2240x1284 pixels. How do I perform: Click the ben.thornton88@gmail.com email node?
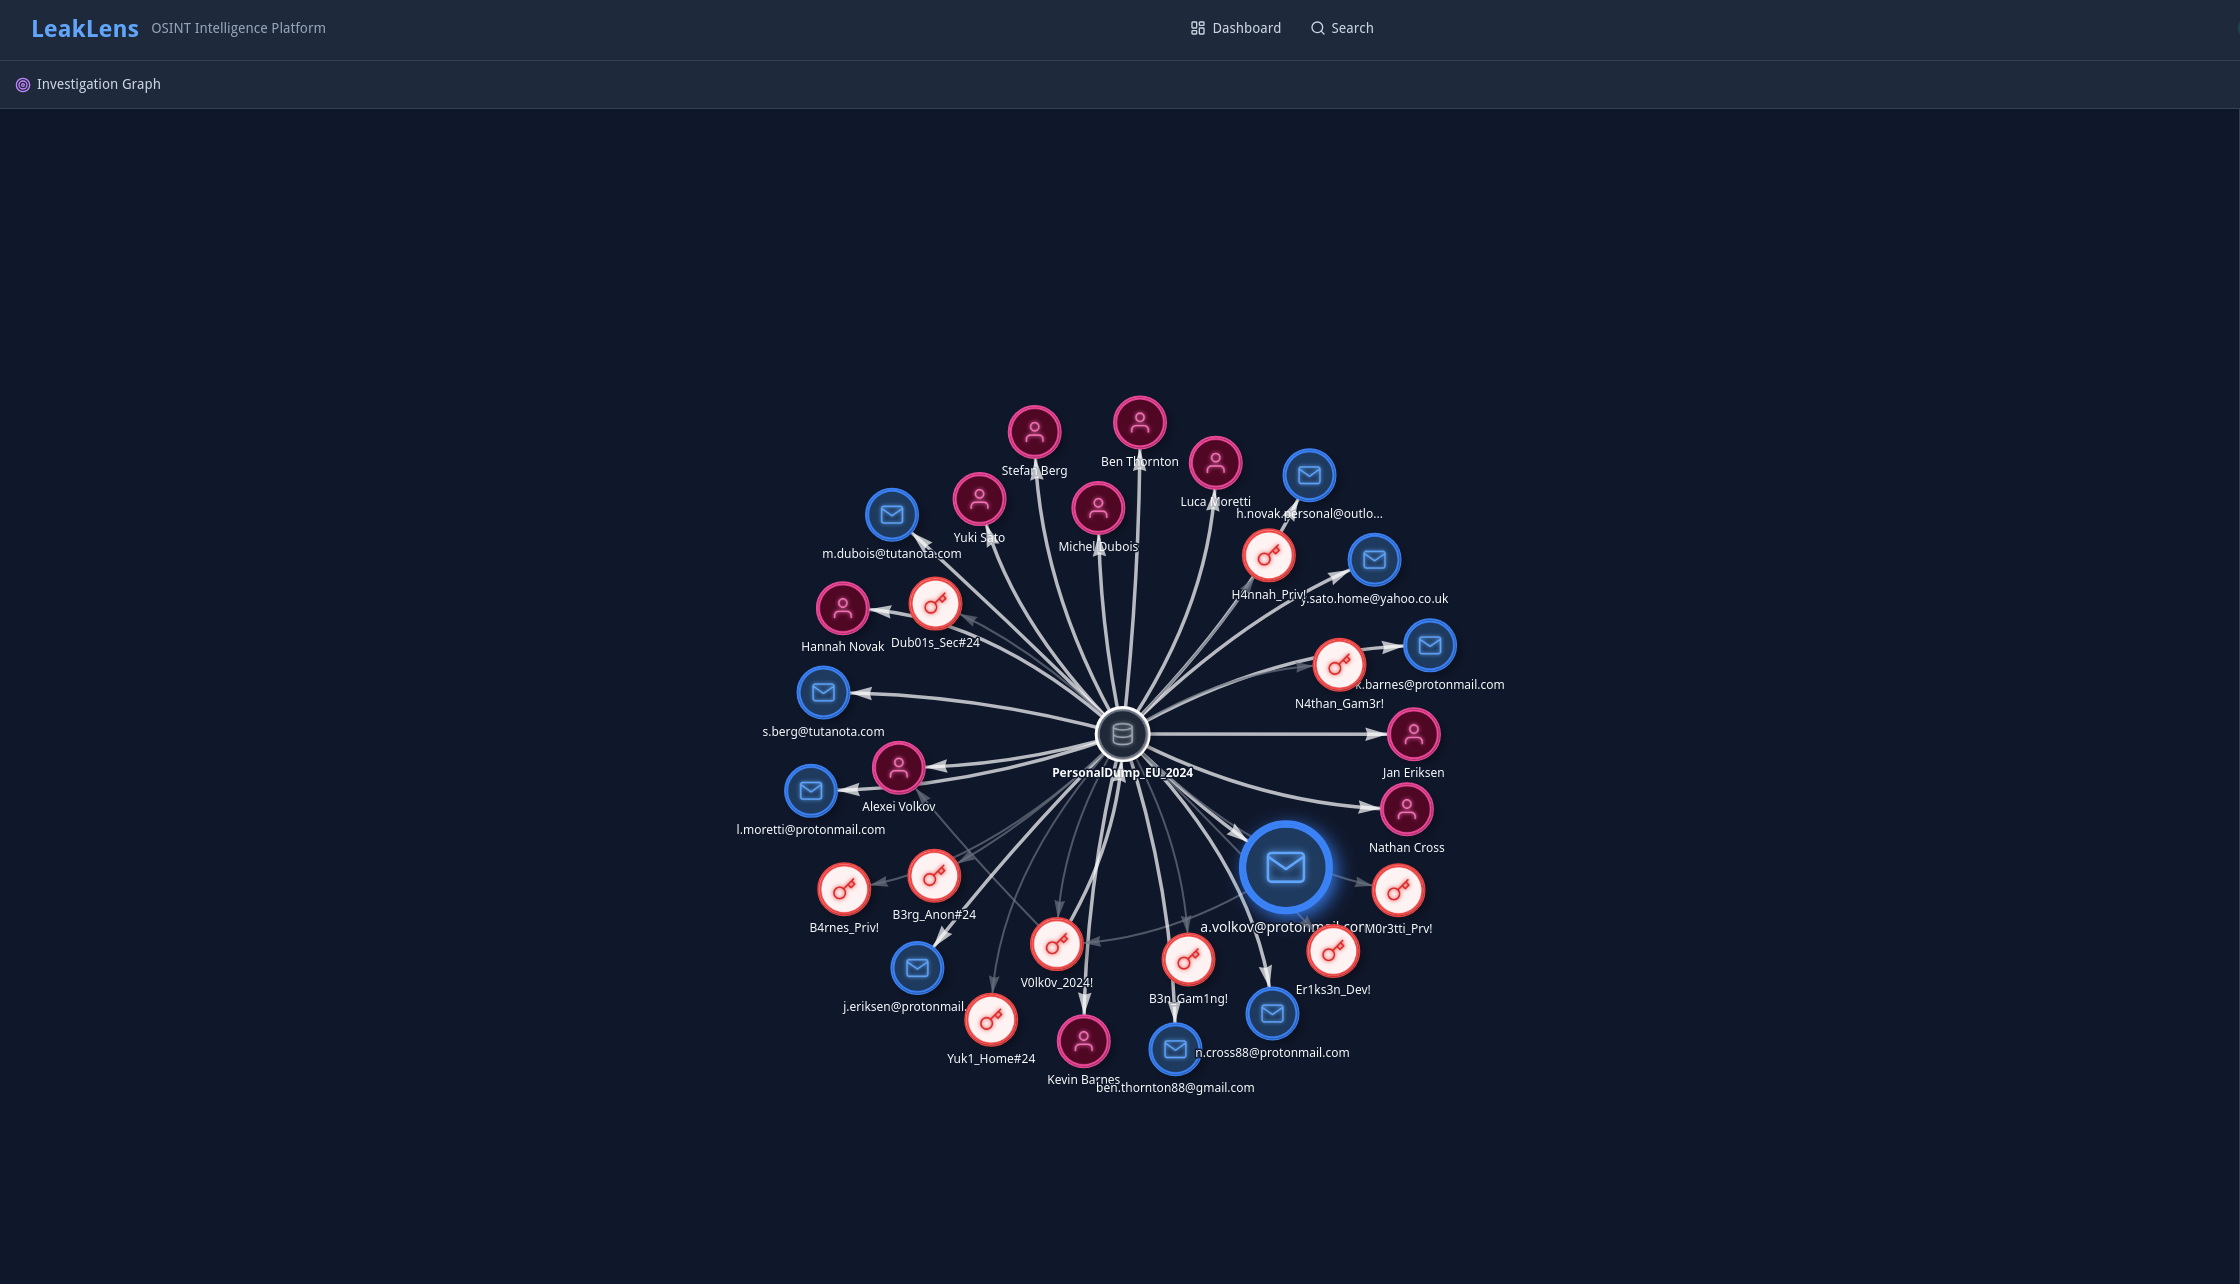[x=1175, y=1049]
